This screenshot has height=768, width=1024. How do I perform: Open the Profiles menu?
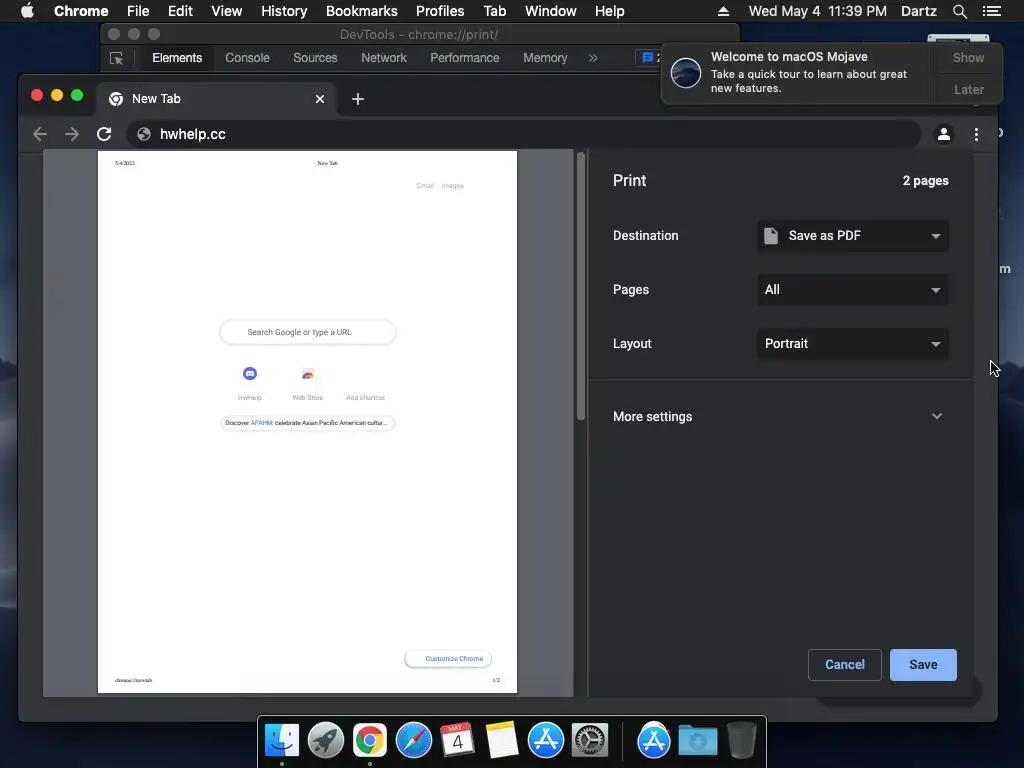pos(440,11)
